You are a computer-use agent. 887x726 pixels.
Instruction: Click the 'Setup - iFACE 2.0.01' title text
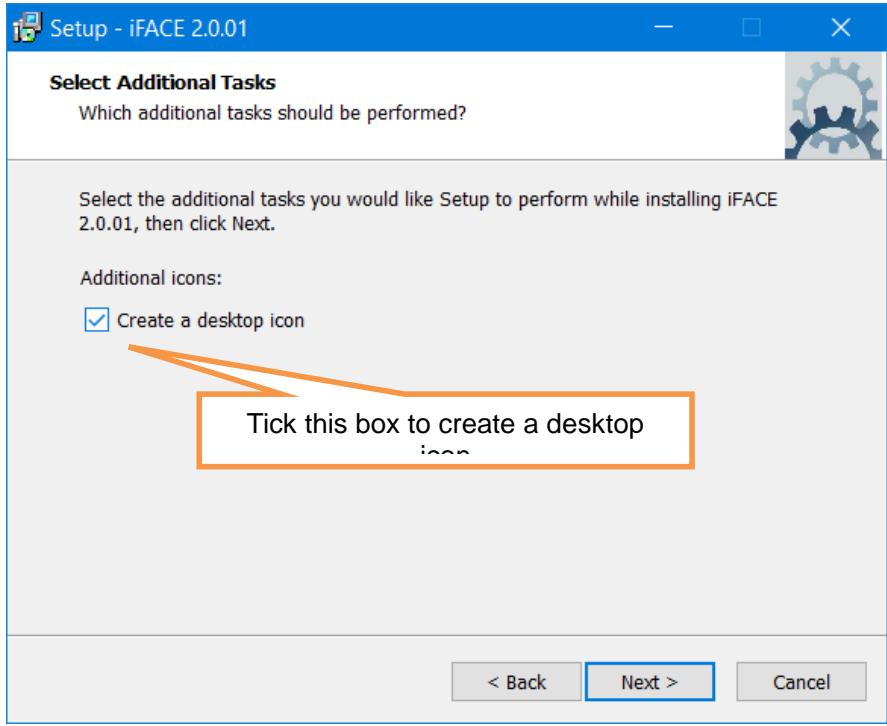tap(149, 28)
